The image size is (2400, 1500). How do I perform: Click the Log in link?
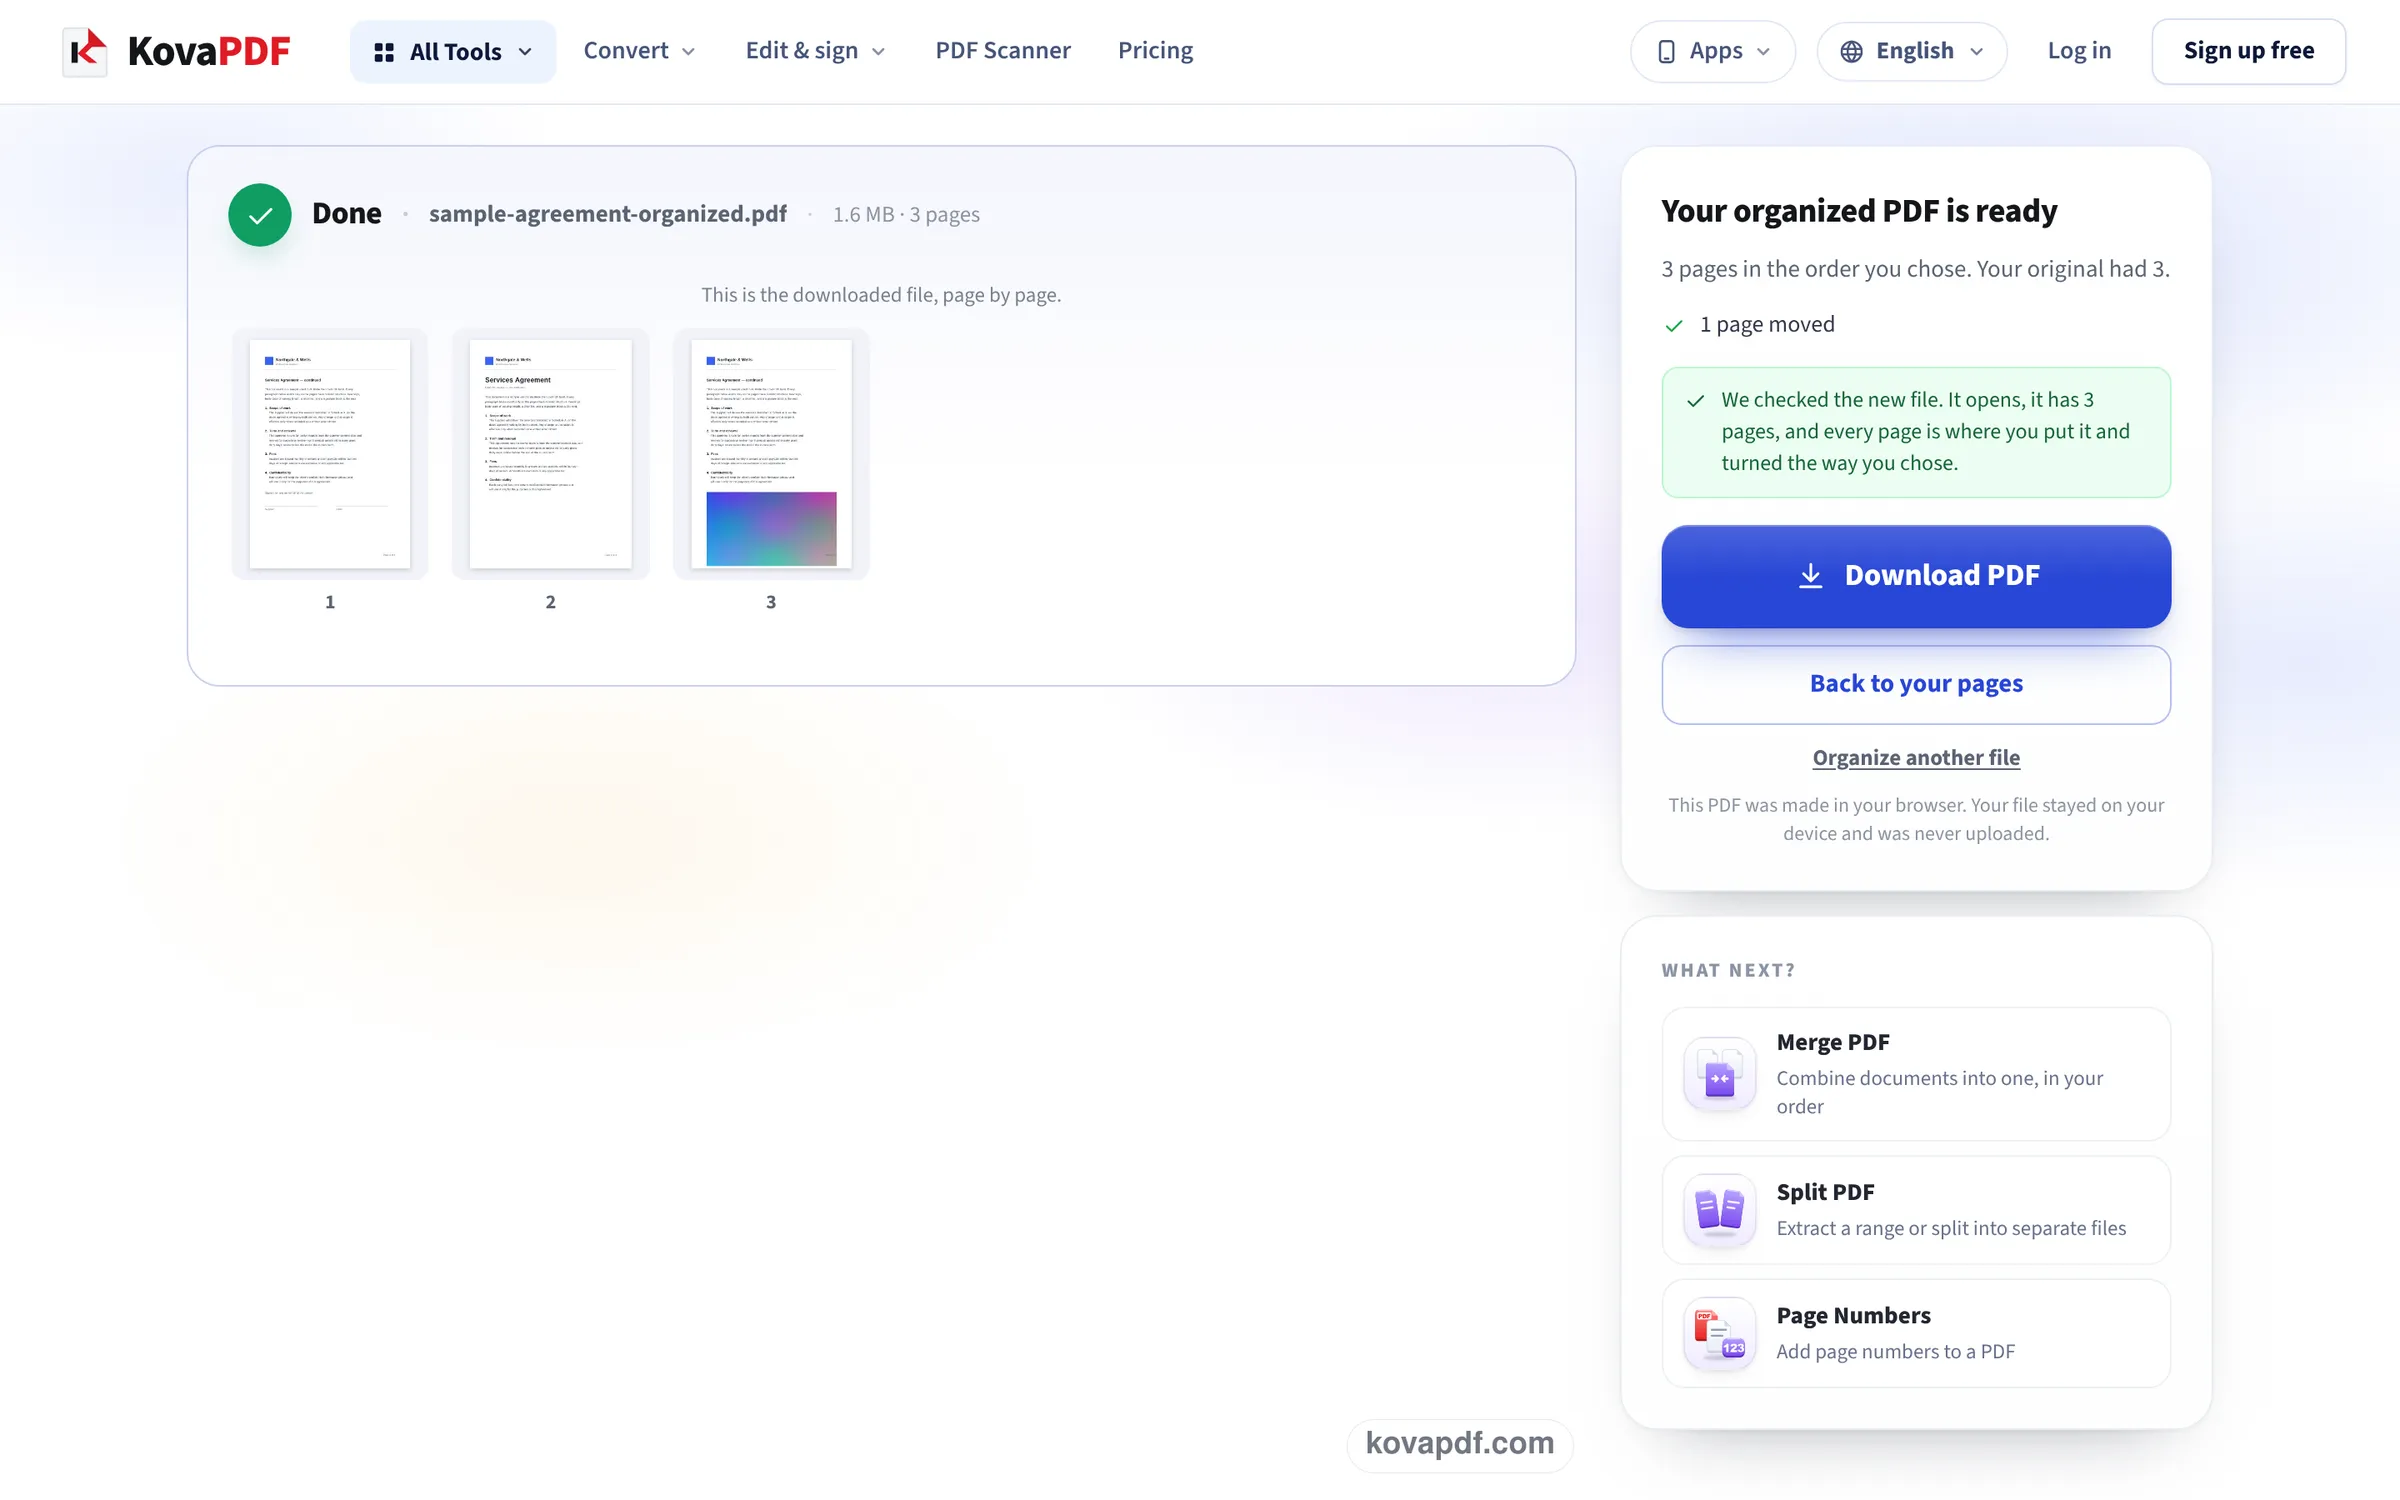(x=2079, y=51)
